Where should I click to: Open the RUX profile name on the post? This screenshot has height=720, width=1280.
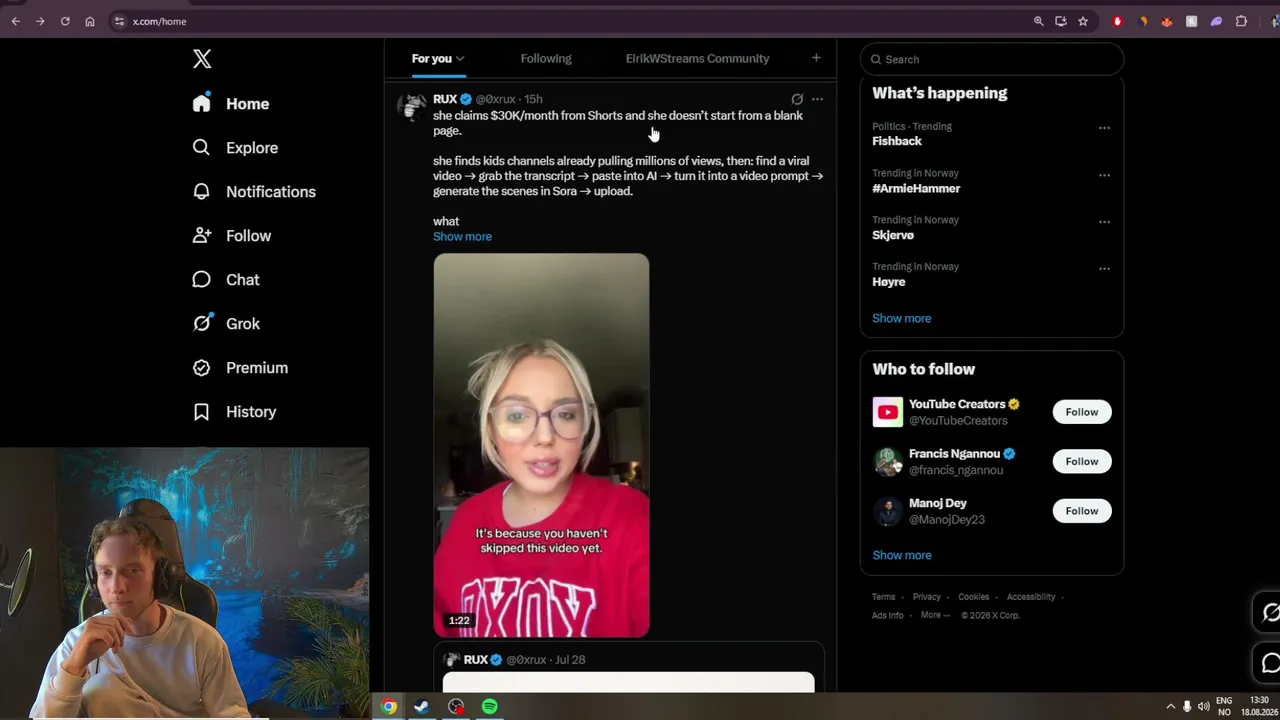pos(445,99)
